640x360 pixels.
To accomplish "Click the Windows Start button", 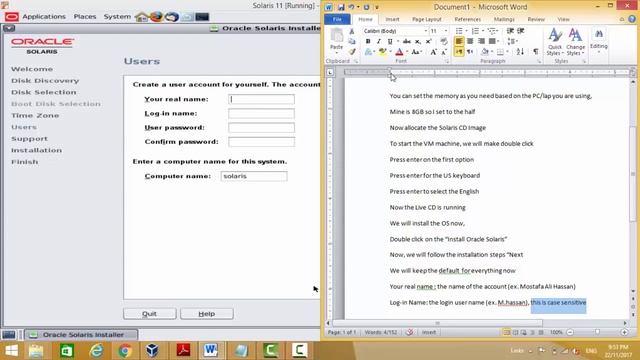I will click(11, 351).
